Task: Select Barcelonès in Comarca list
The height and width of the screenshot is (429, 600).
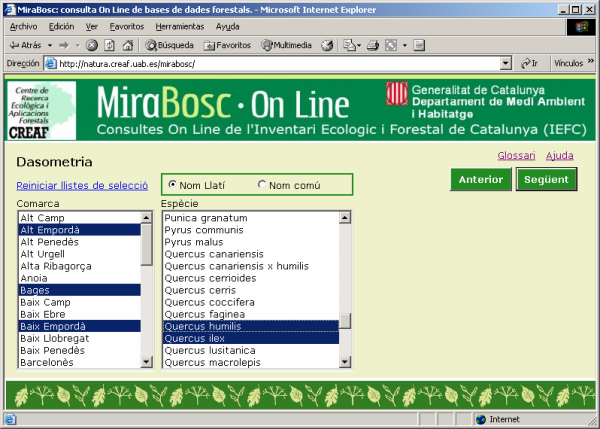Action: 80,362
